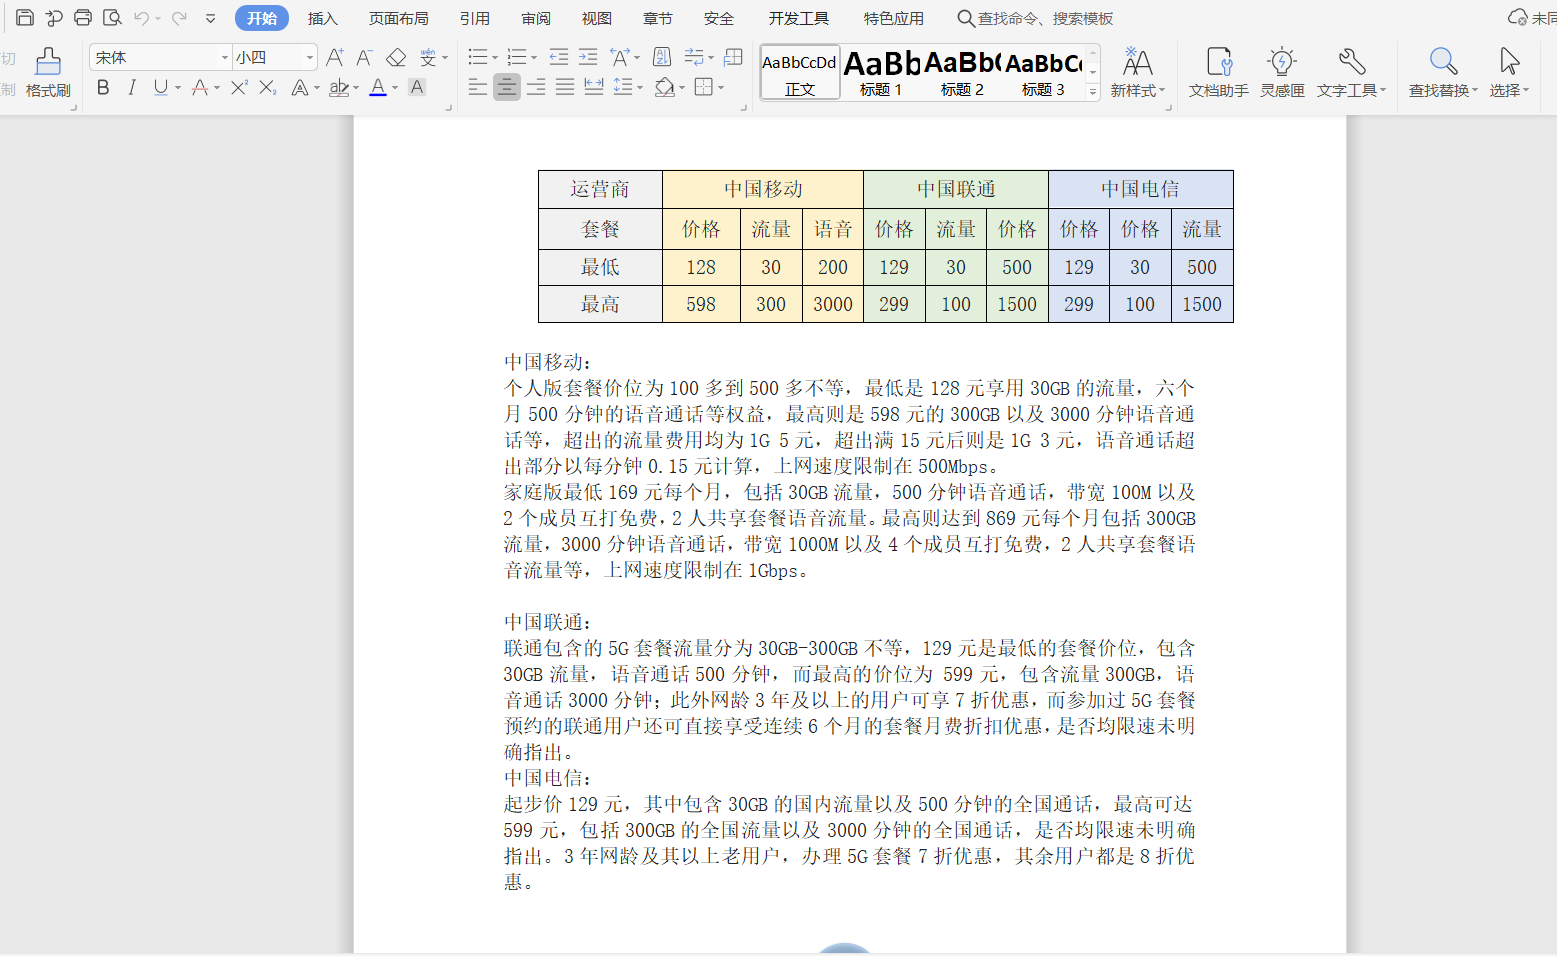This screenshot has height=956, width=1557.
Task: Align paragraph text to the right
Action: pyautogui.click(x=536, y=87)
